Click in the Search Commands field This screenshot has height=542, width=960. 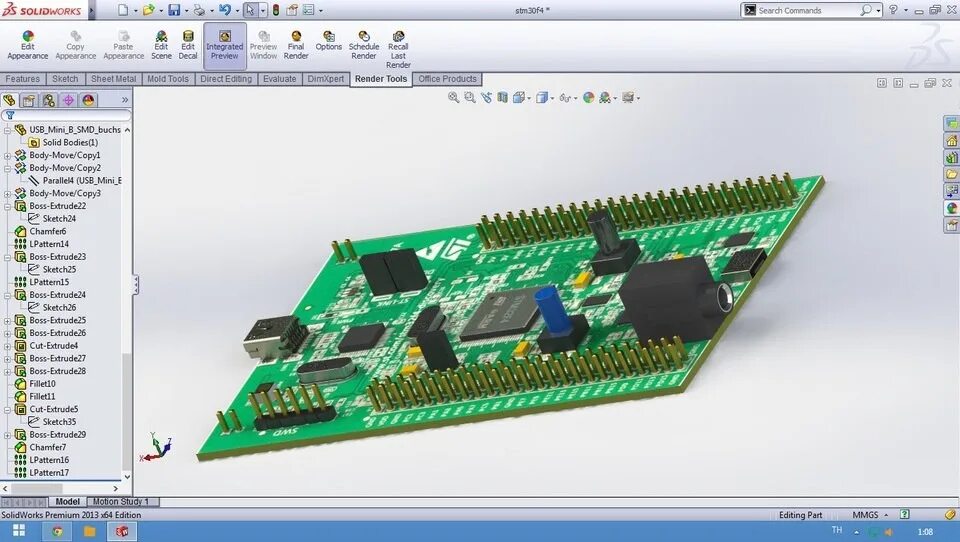[806, 10]
